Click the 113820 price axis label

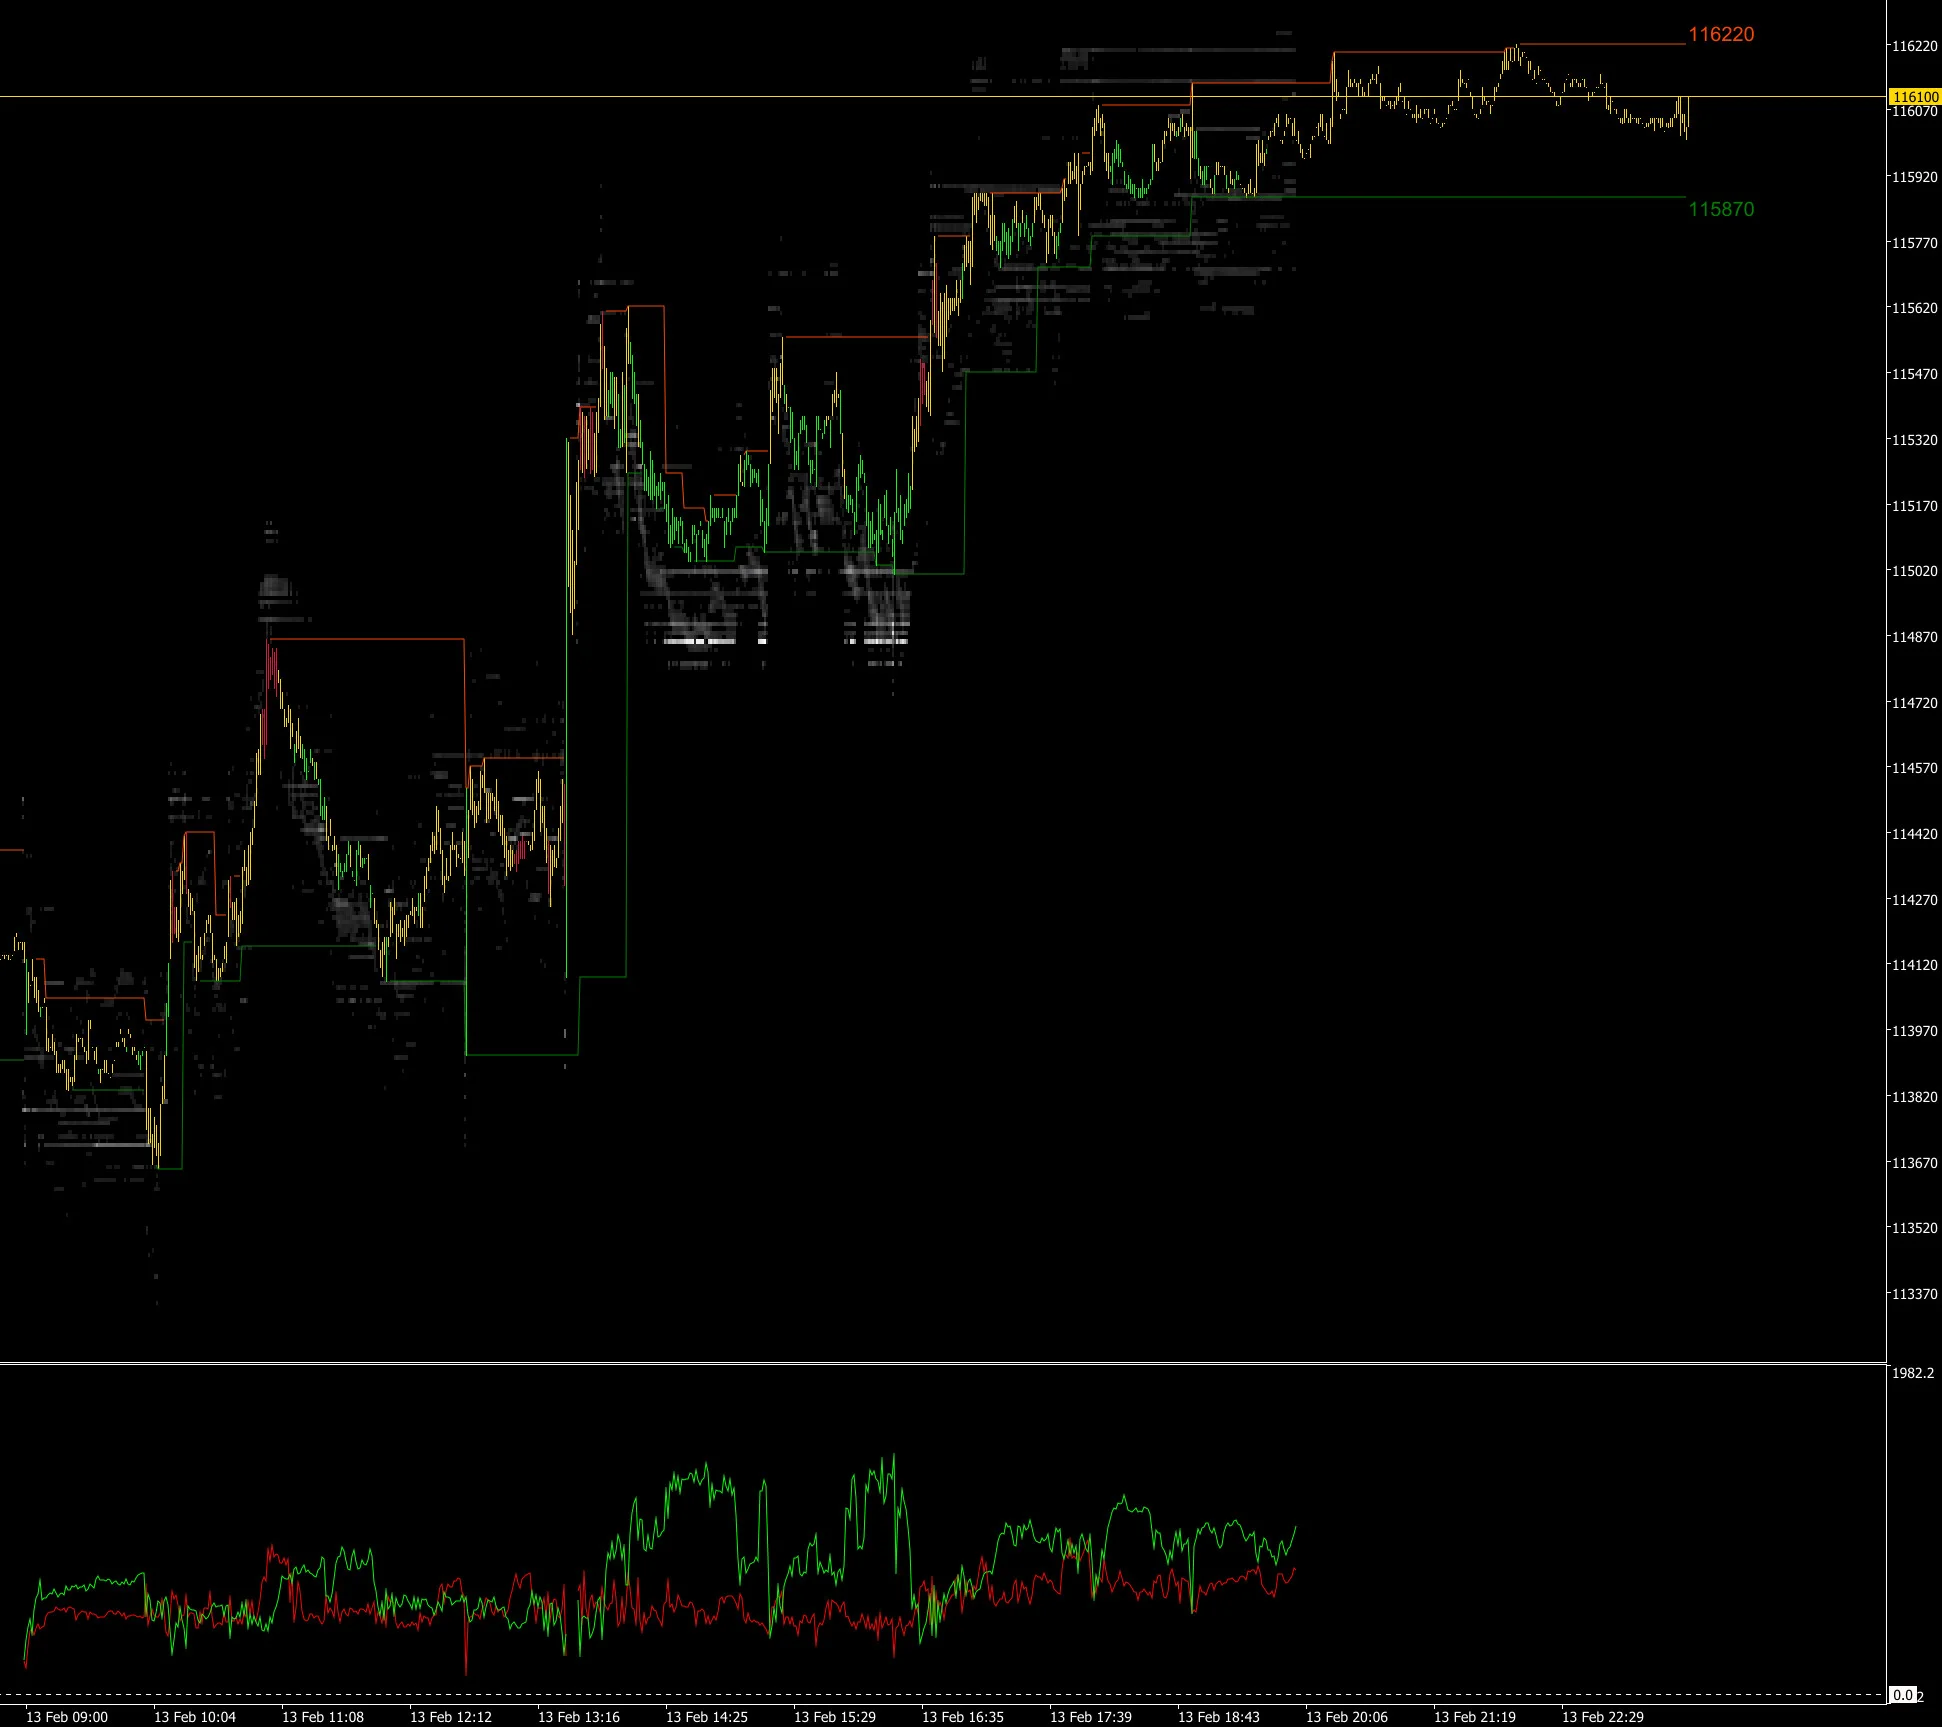(x=1914, y=1097)
